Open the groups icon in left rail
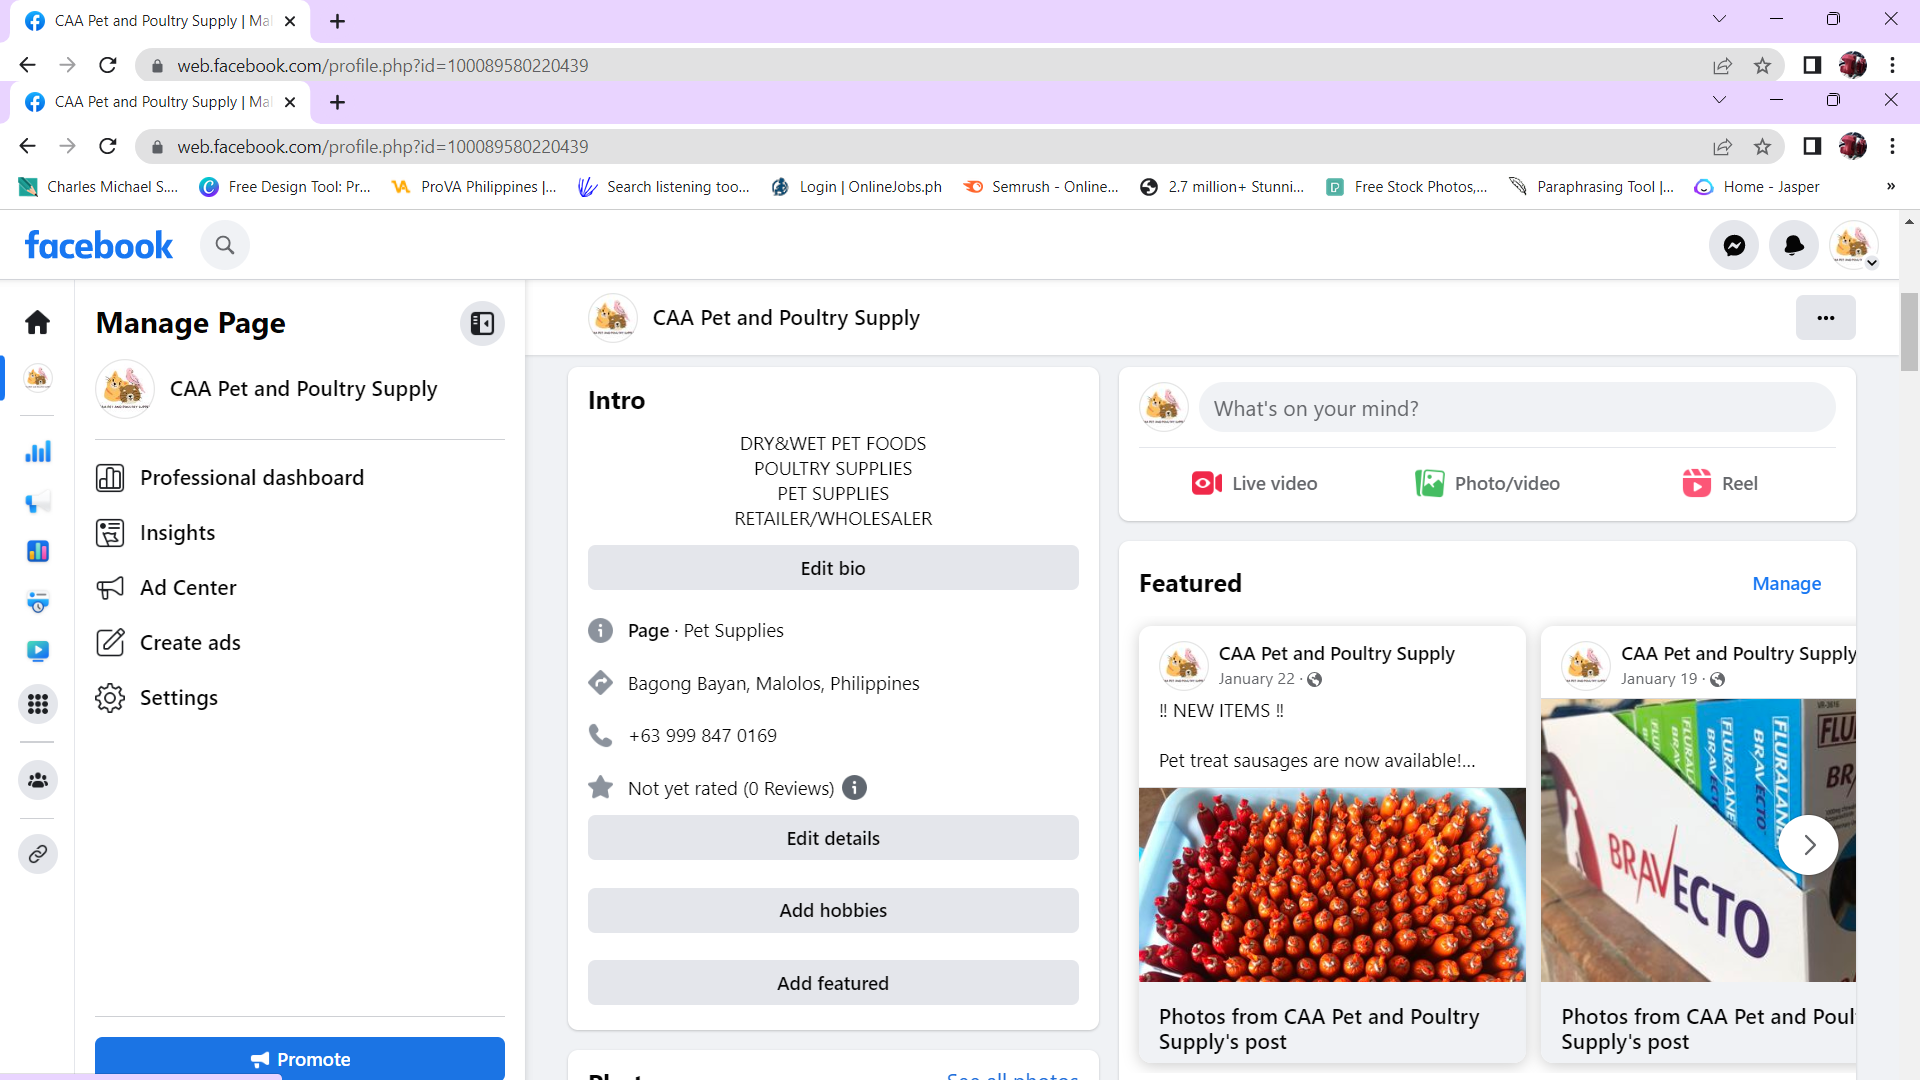Screen dimensions: 1920x1080 [x=38, y=780]
